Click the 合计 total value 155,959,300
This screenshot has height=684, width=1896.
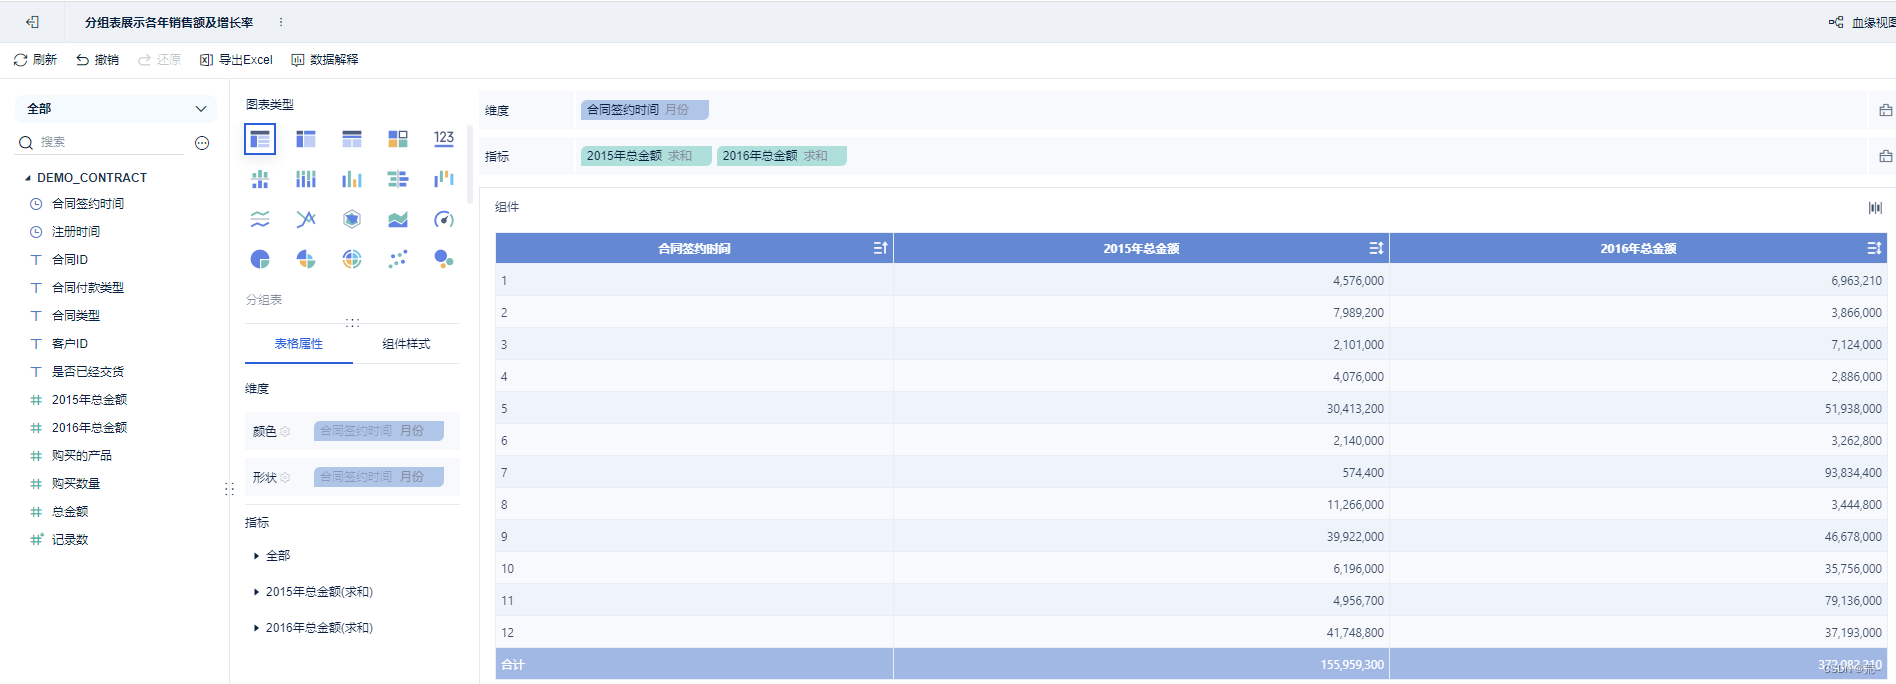tap(1352, 665)
